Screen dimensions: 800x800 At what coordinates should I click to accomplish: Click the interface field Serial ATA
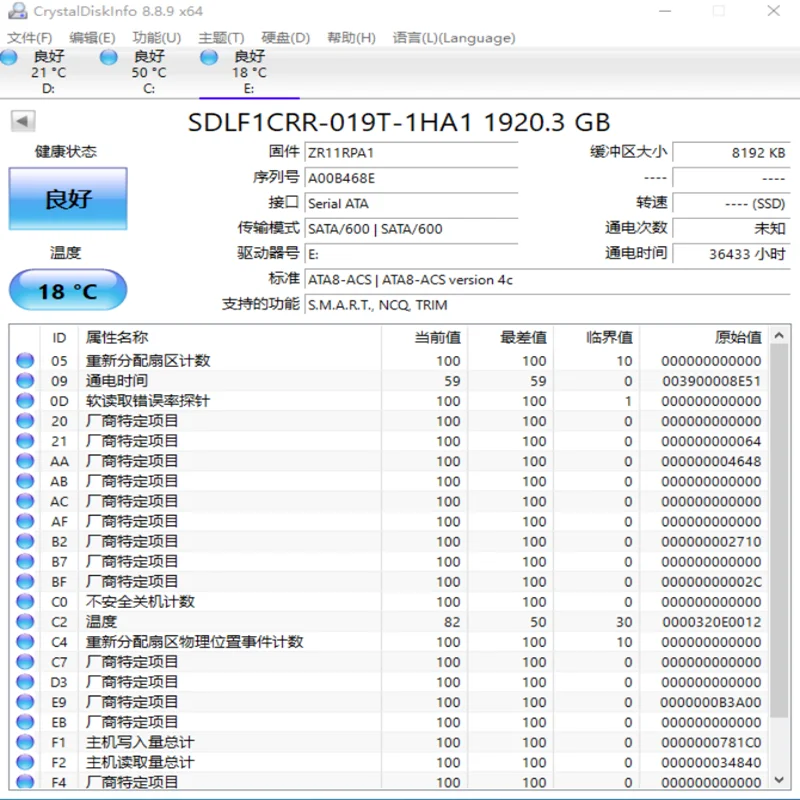pos(411,204)
